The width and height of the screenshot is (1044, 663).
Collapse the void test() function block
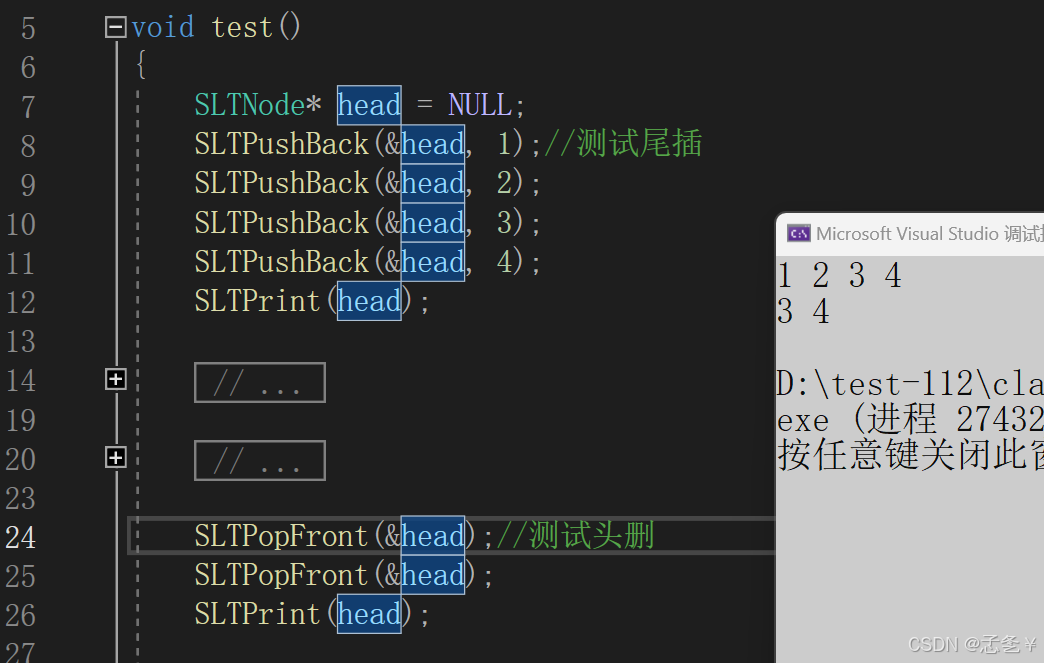[116, 27]
